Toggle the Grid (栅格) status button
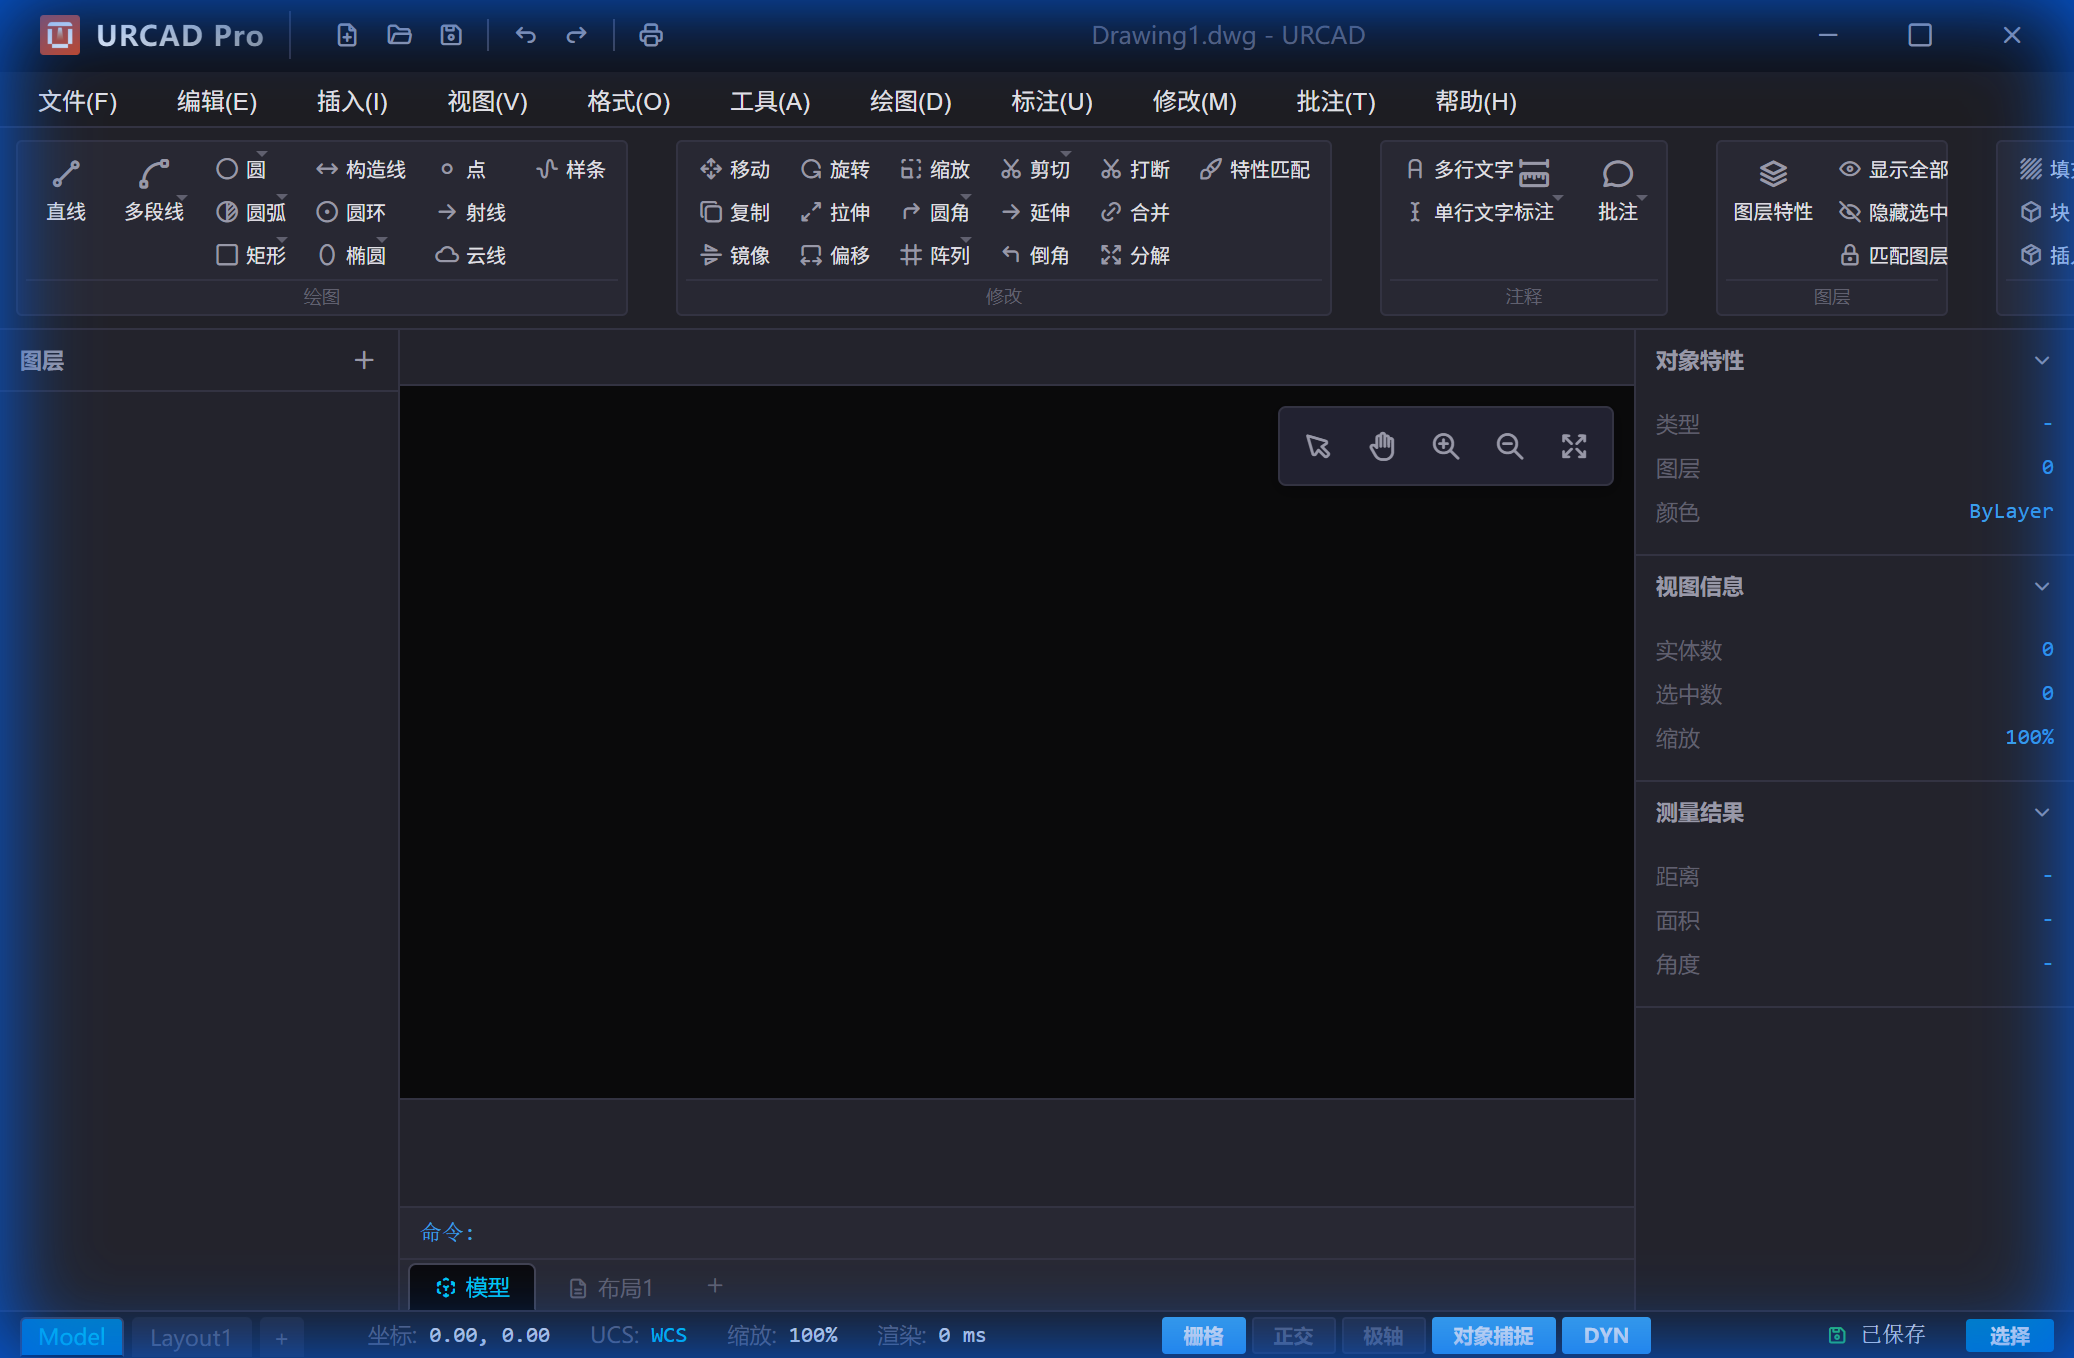 coord(1203,1336)
